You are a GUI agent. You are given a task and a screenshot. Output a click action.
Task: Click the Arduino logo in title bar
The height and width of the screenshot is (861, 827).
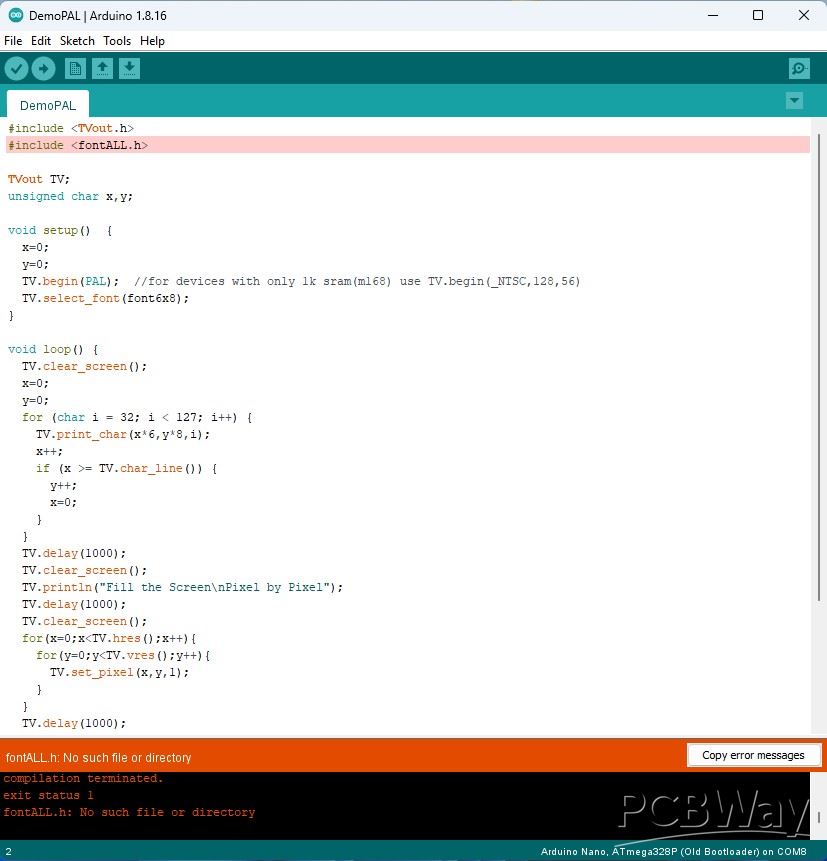pos(15,15)
